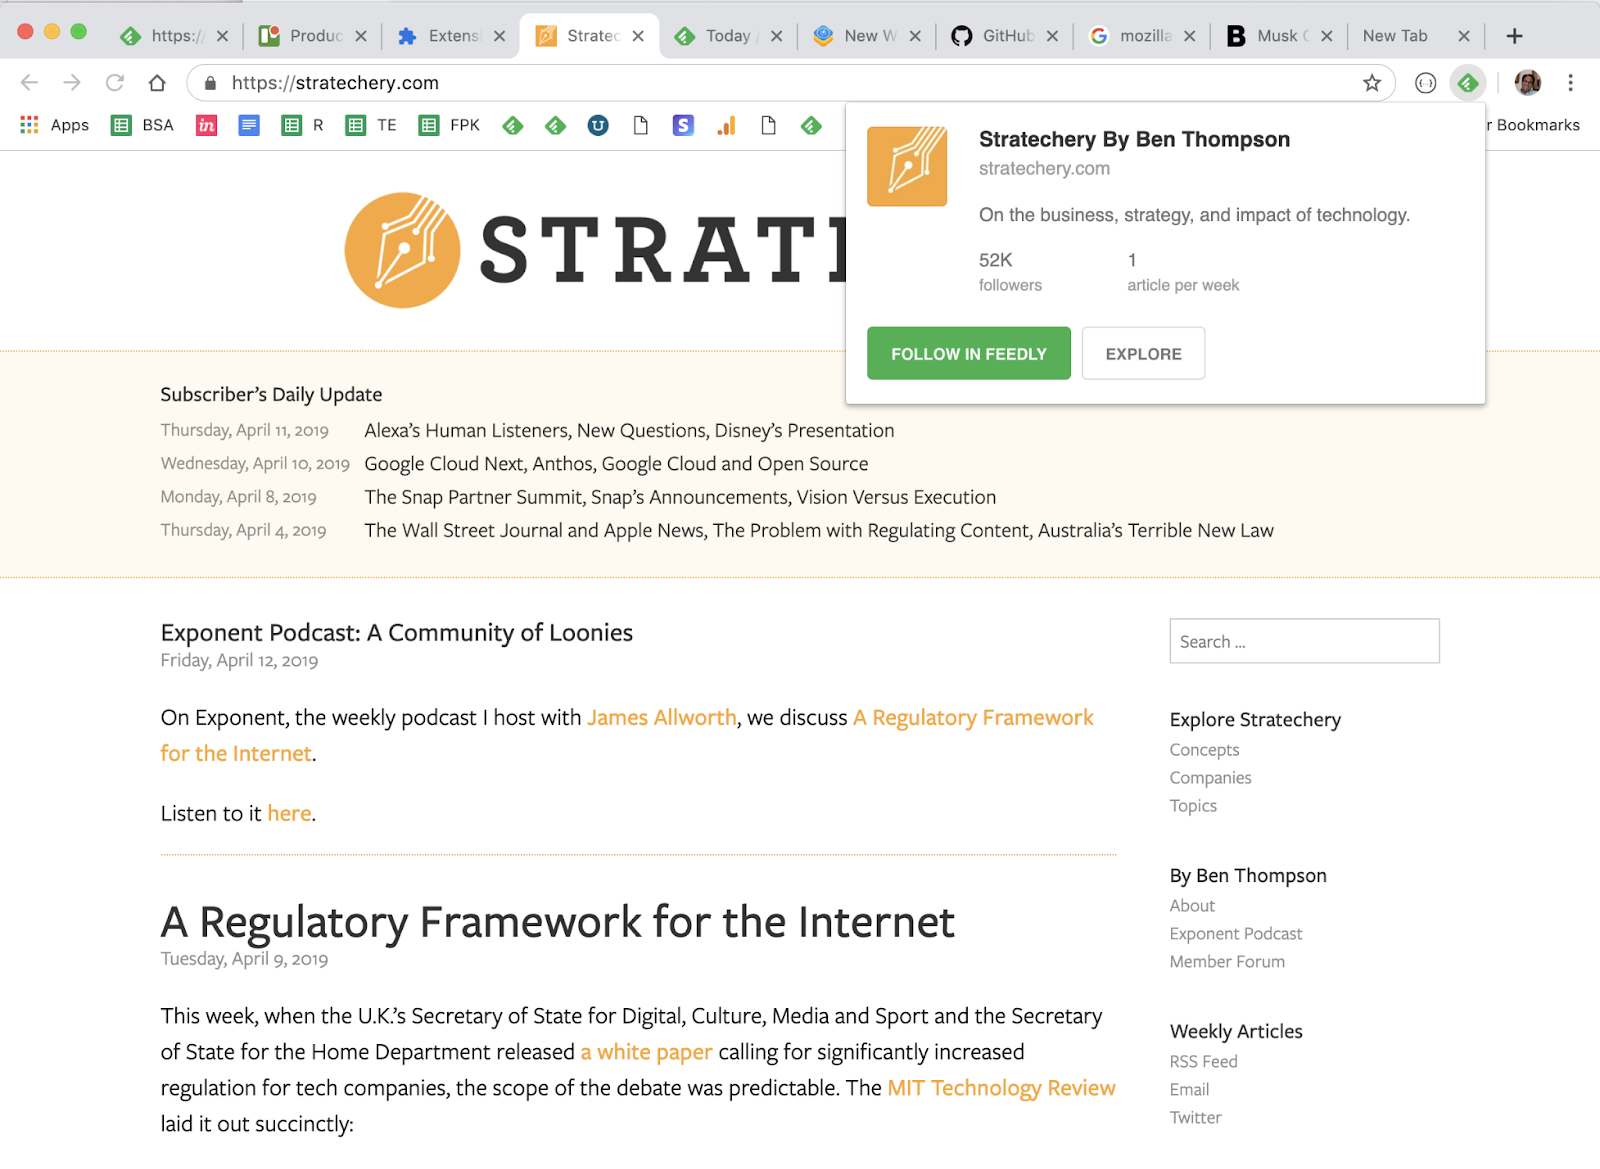Open the BSA spreadsheet bookmark
Viewport: 1600px width, 1169px height.
coord(143,125)
